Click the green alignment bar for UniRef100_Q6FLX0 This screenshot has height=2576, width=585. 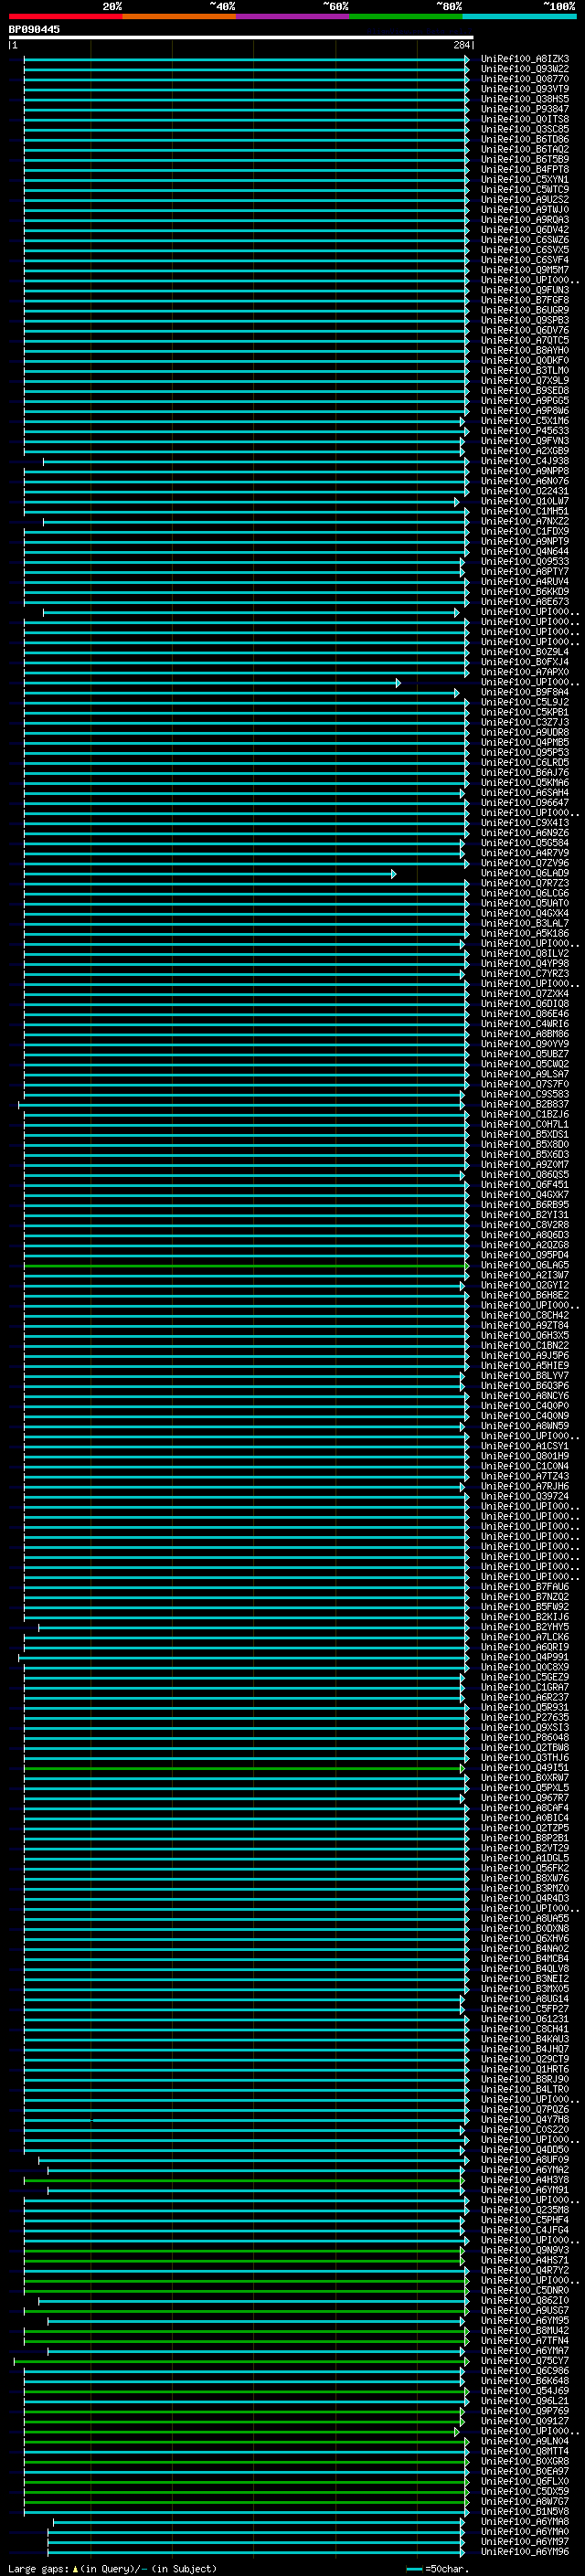pos(246,2481)
